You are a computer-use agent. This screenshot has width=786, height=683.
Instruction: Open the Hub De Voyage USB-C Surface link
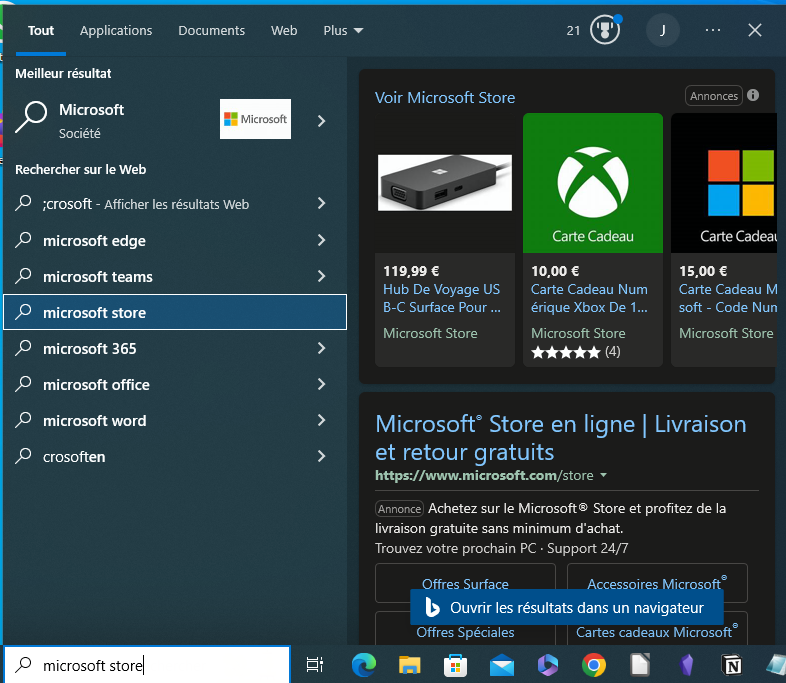click(442, 298)
